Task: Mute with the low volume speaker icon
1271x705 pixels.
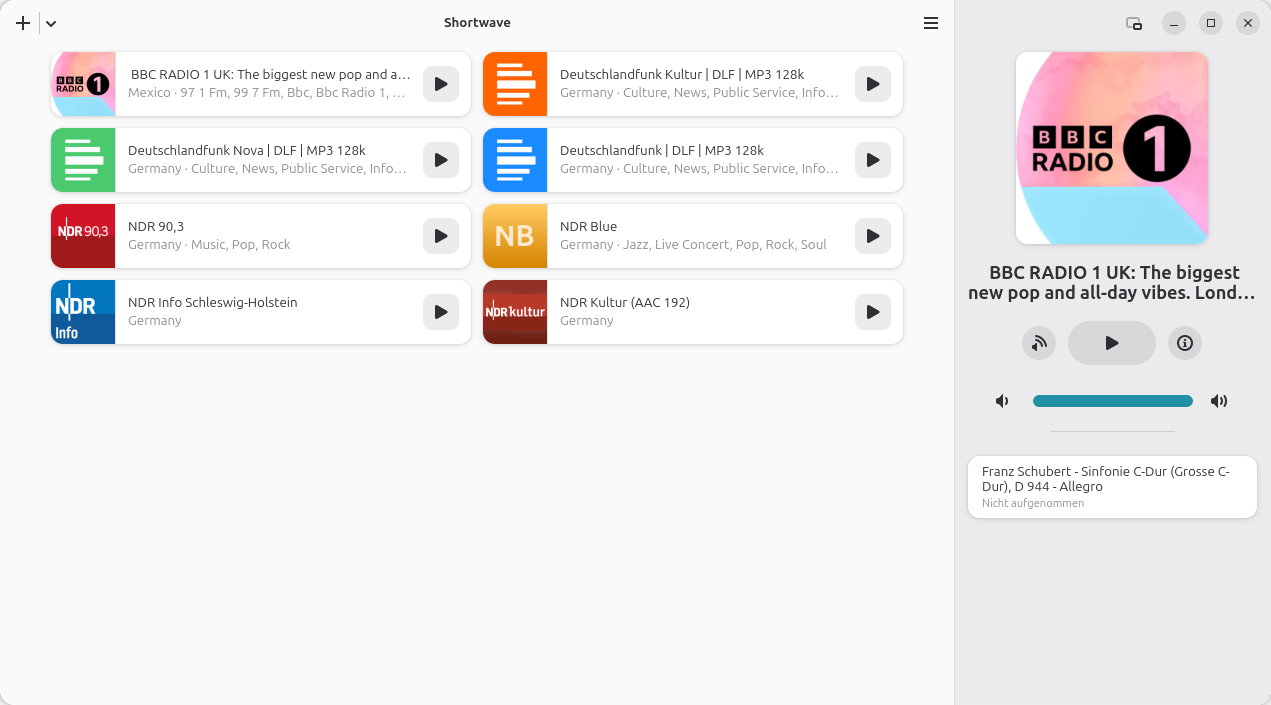Action: (x=1002, y=401)
